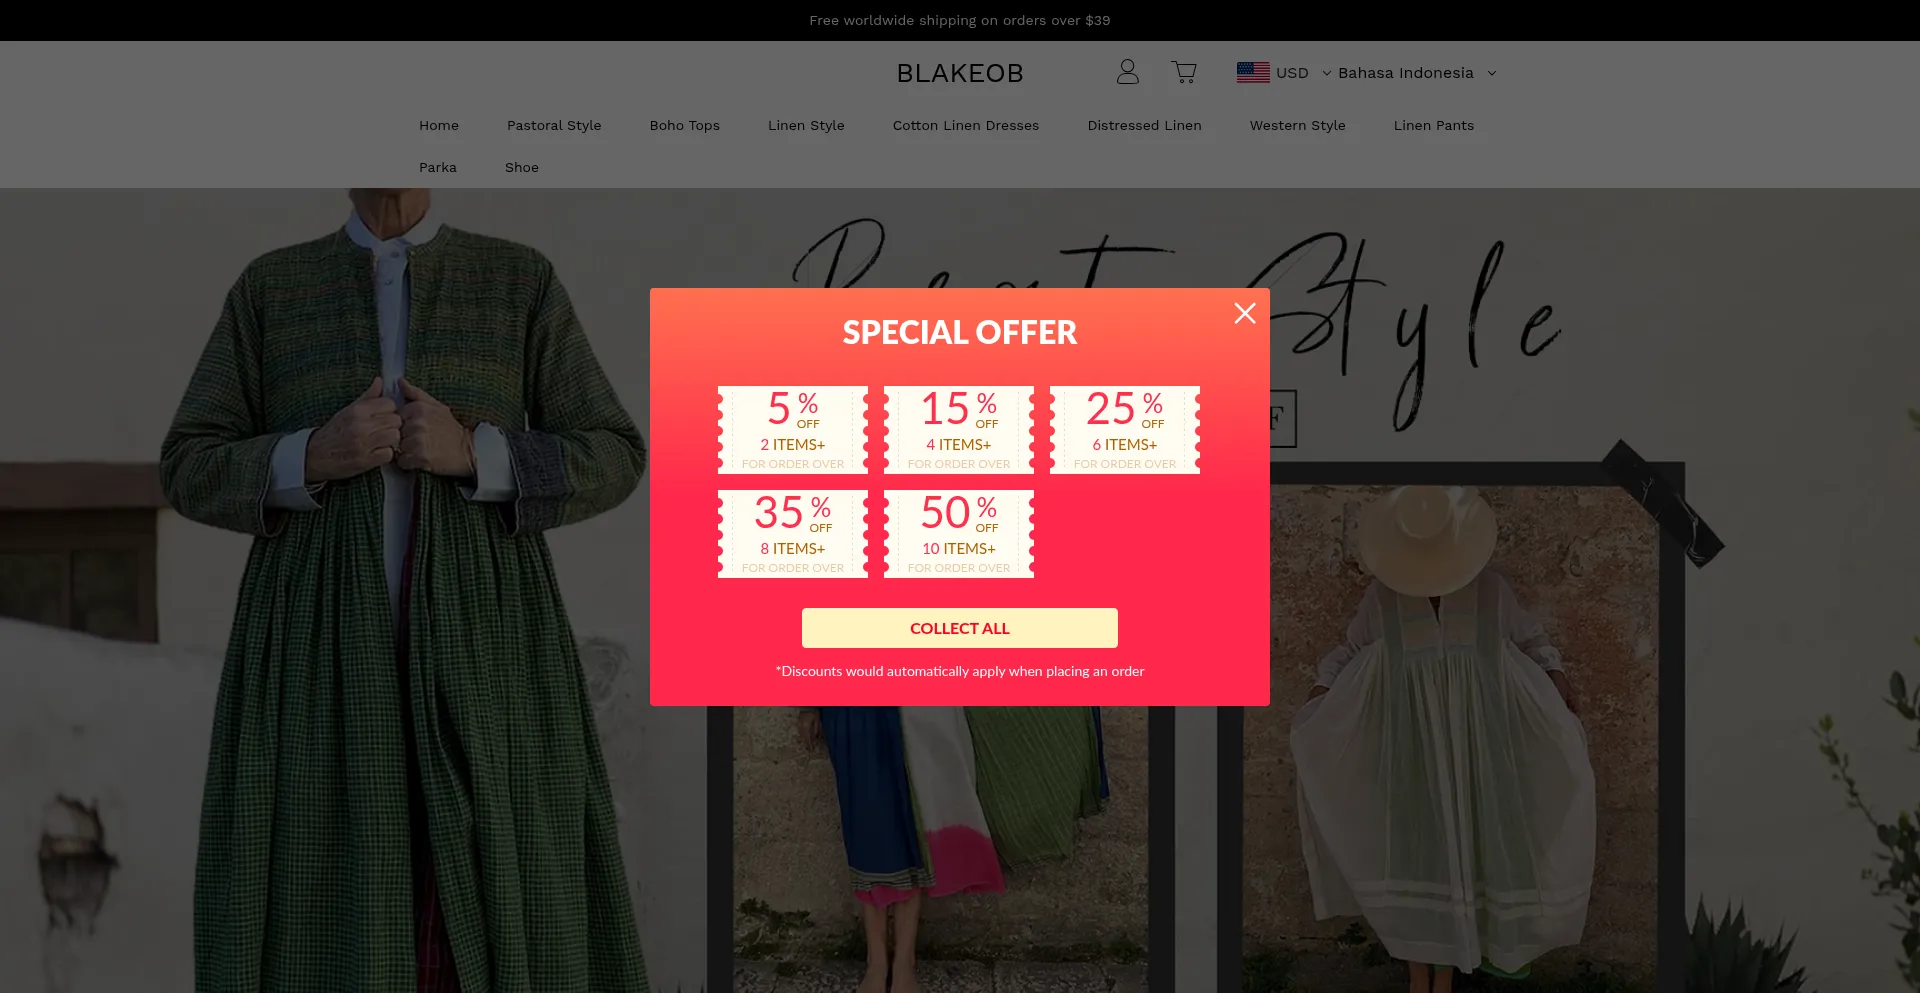Click the US flag currency icon
The width and height of the screenshot is (1920, 993).
(x=1253, y=72)
